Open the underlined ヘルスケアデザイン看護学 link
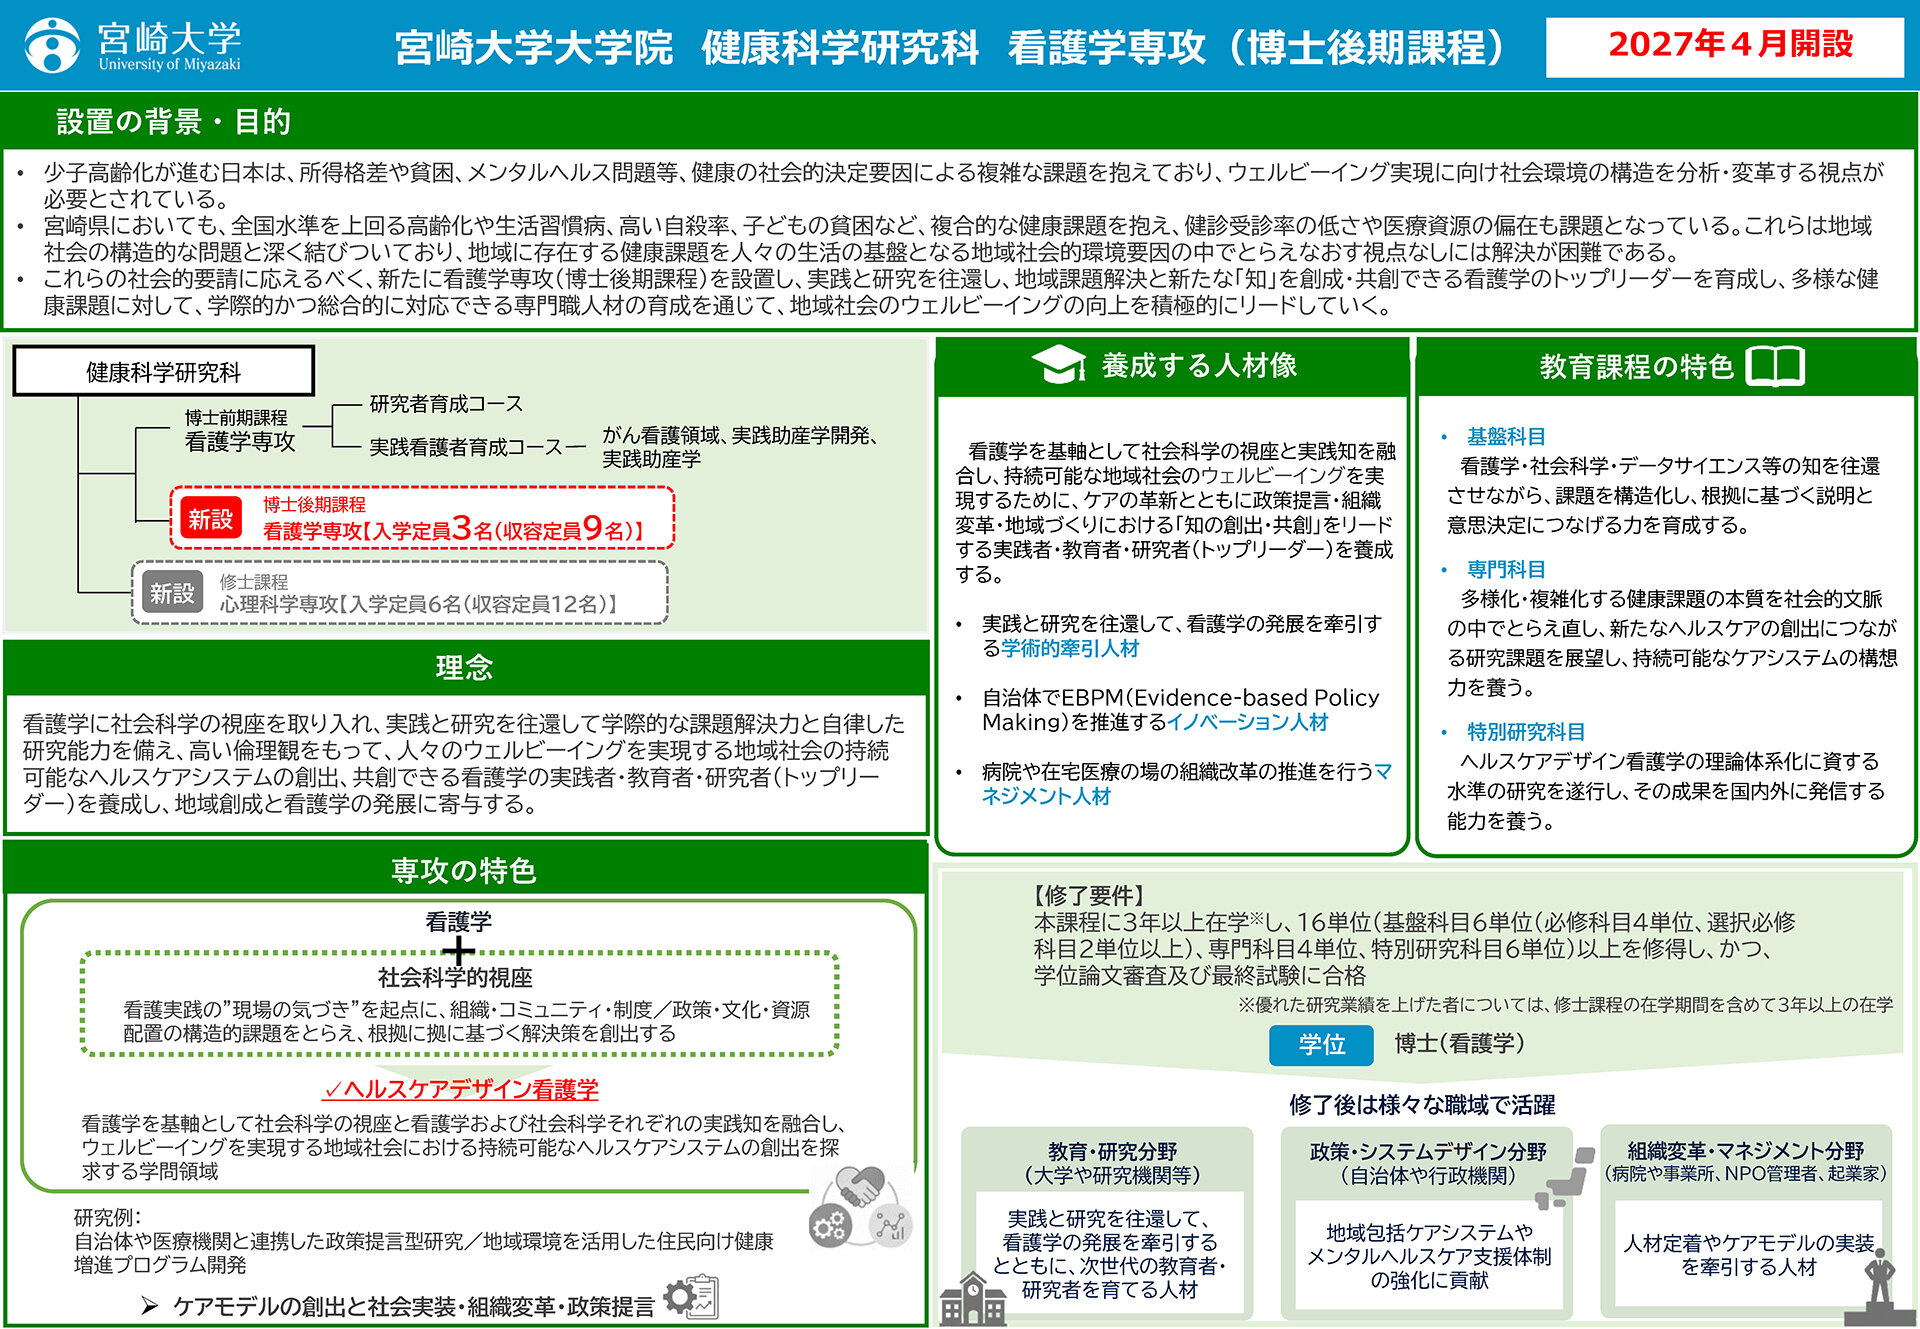Image resolution: width=1920 pixels, height=1329 pixels. (461, 1089)
